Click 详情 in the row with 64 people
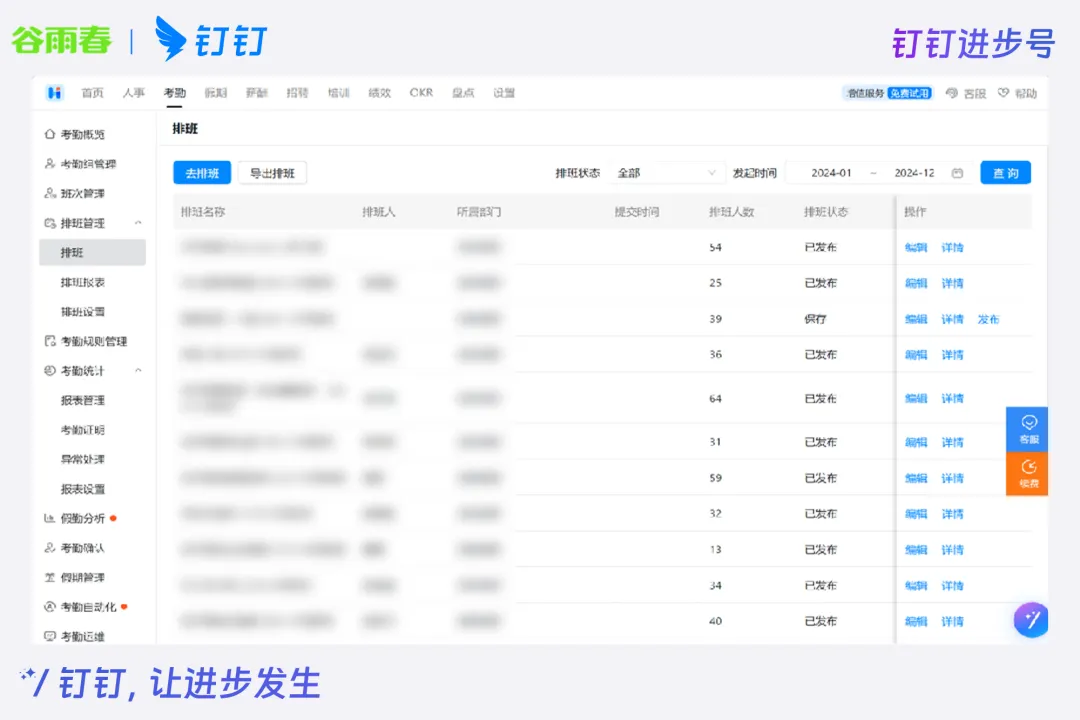This screenshot has width=1080, height=720. pos(953,398)
